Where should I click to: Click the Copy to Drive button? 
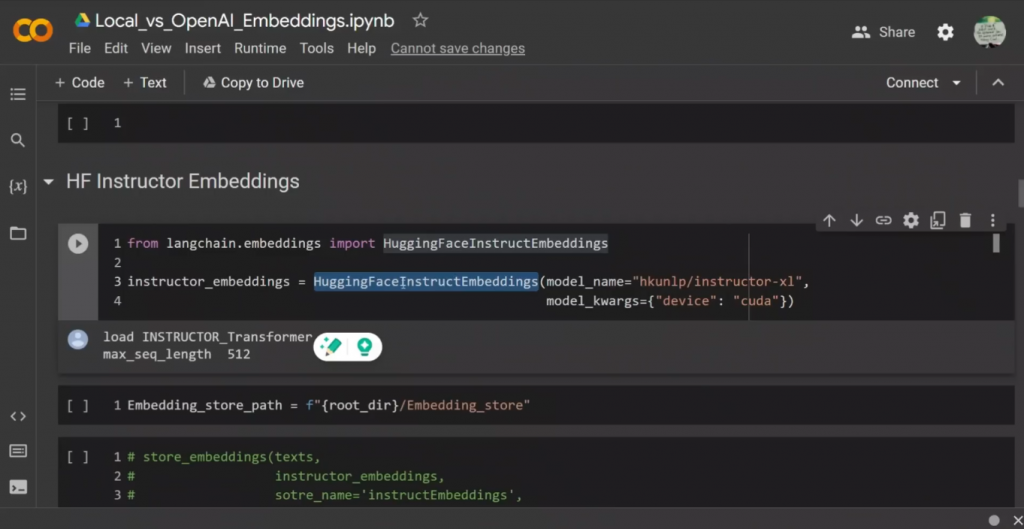pos(253,83)
